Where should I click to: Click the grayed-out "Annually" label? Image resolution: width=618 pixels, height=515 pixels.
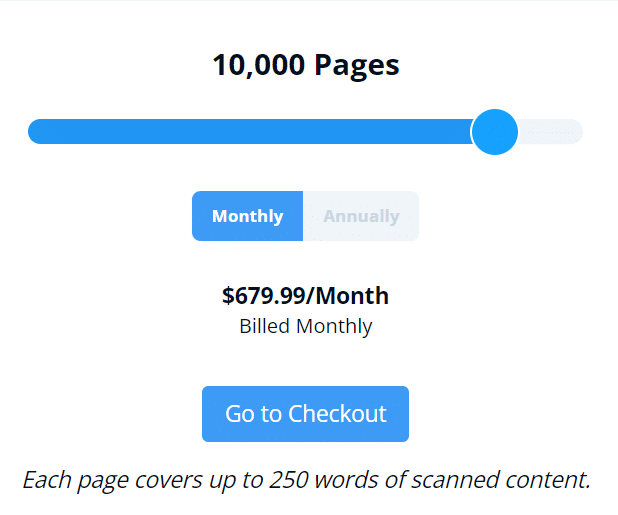click(x=361, y=216)
